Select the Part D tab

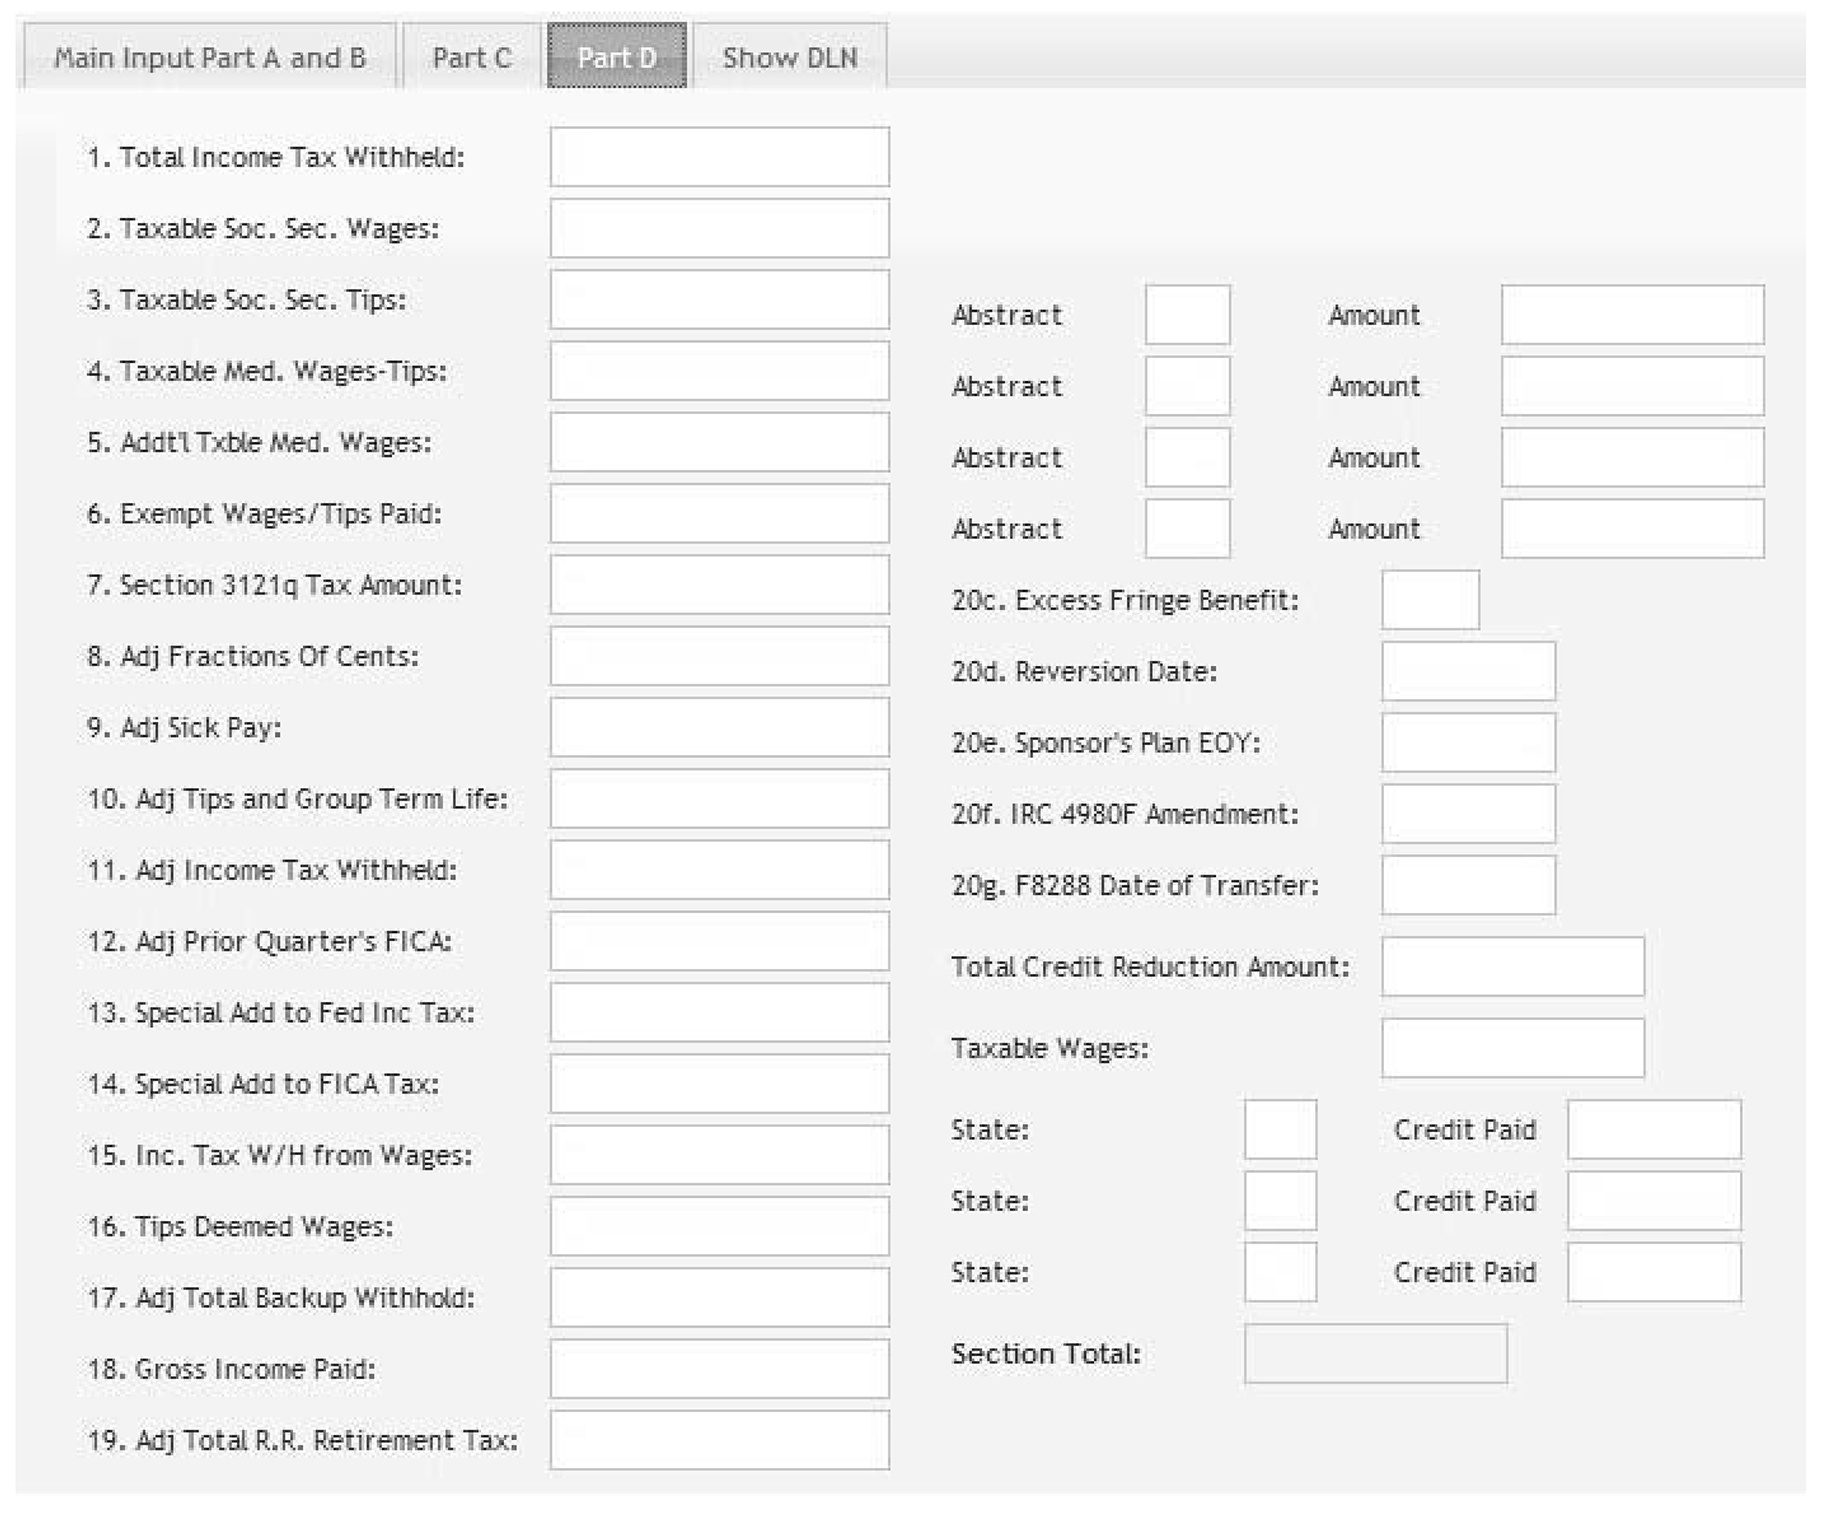616,57
